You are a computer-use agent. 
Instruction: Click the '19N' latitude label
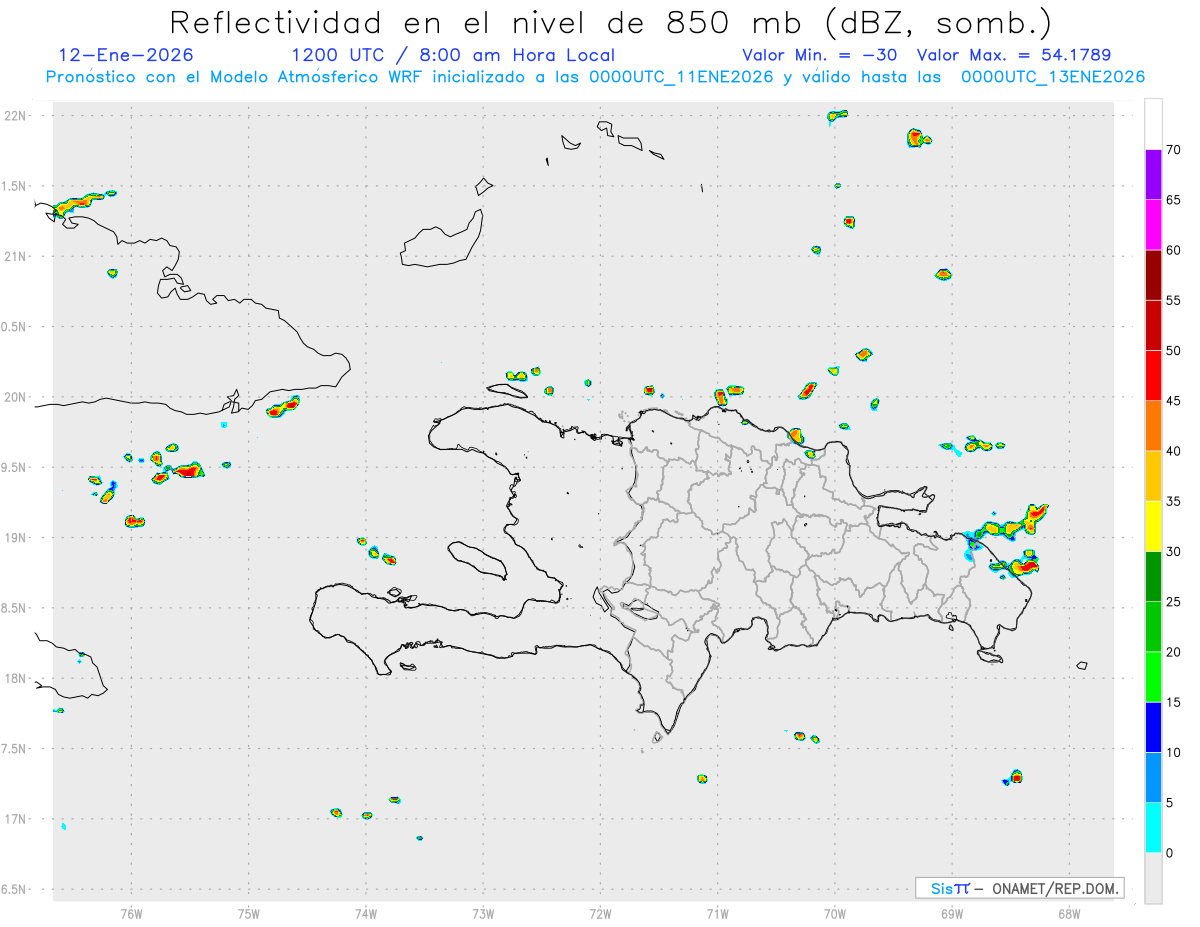(17, 538)
